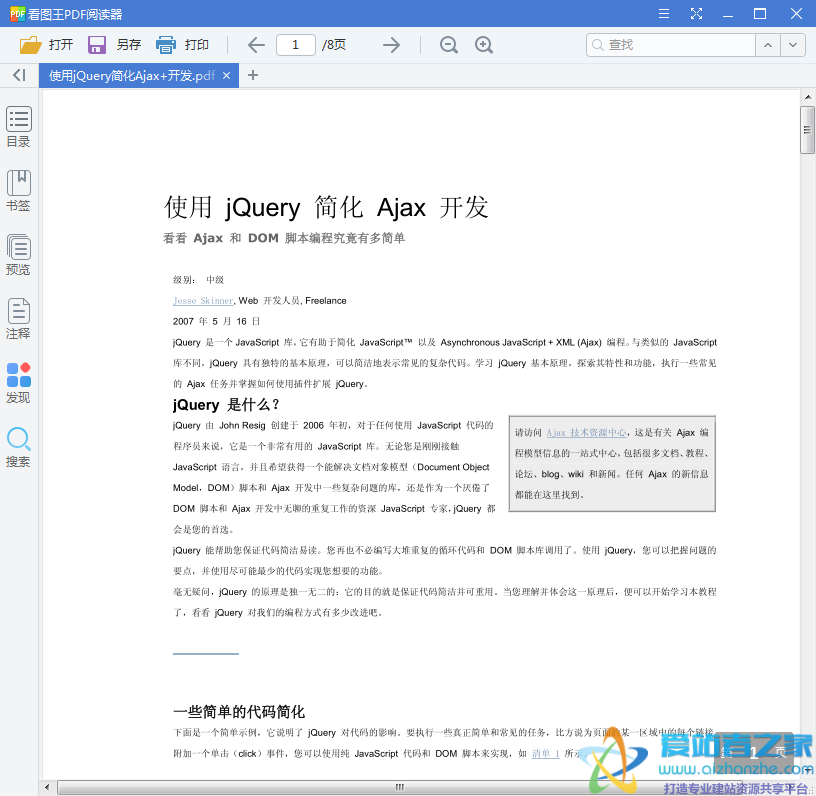The height and width of the screenshot is (796, 816).
Task: Jump to next search result arrow
Action: (x=793, y=45)
